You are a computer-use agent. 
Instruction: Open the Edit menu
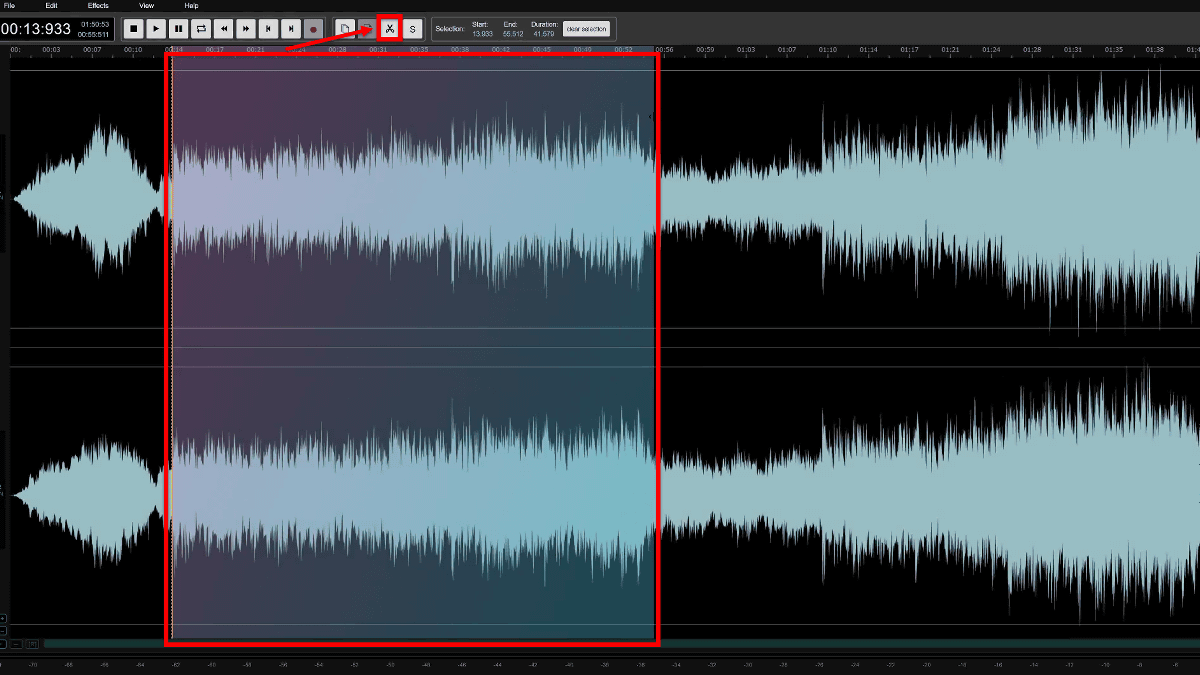[x=52, y=6]
